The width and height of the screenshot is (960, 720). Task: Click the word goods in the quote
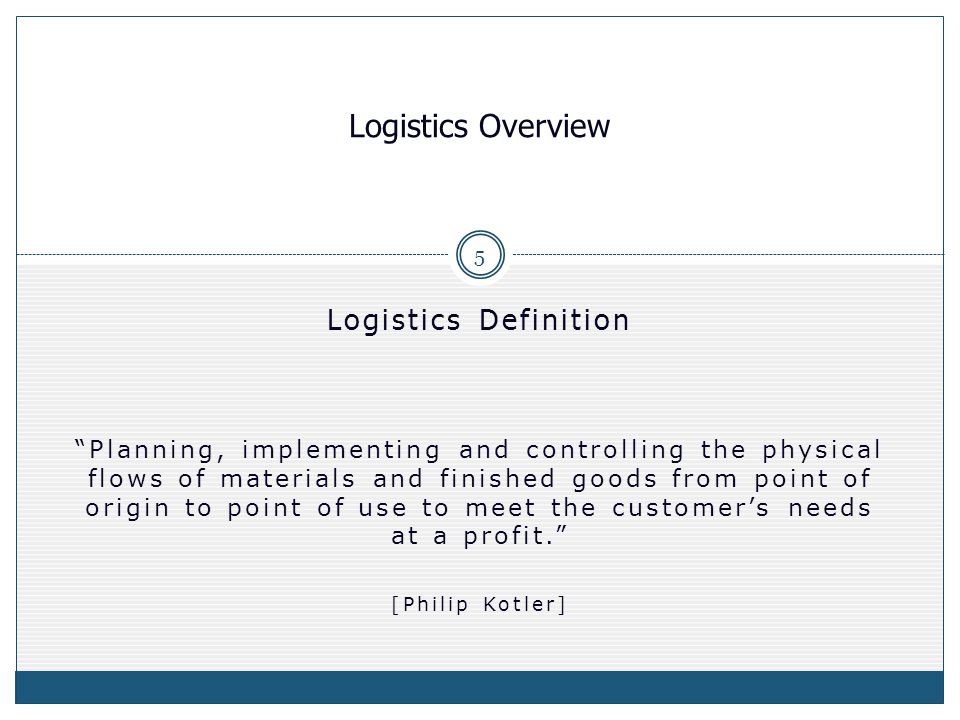pos(615,479)
